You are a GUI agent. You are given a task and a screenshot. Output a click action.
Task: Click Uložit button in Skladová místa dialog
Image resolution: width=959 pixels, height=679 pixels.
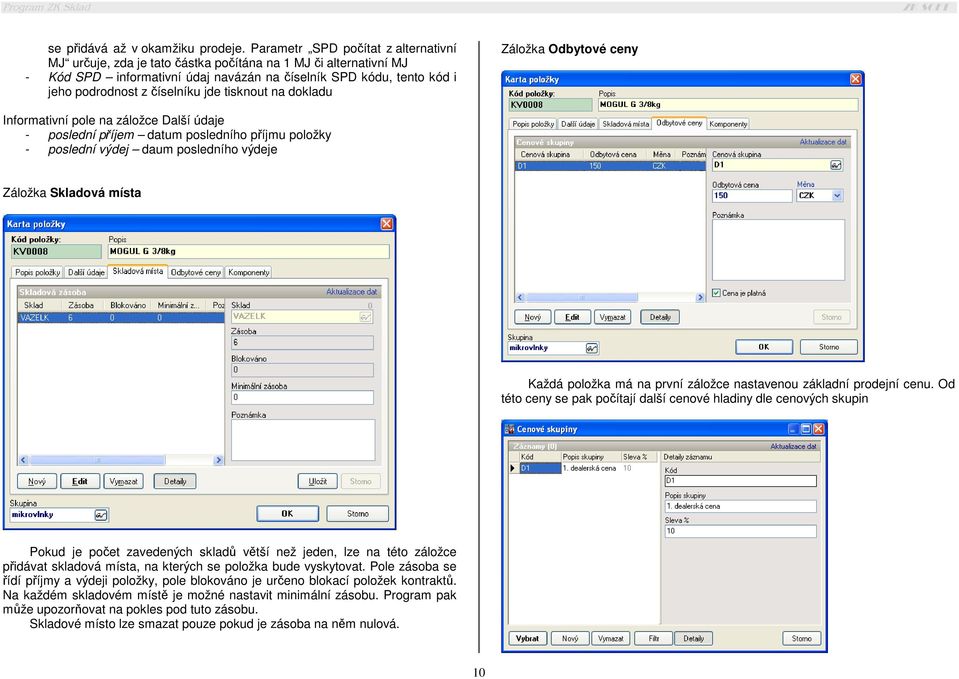(317, 482)
